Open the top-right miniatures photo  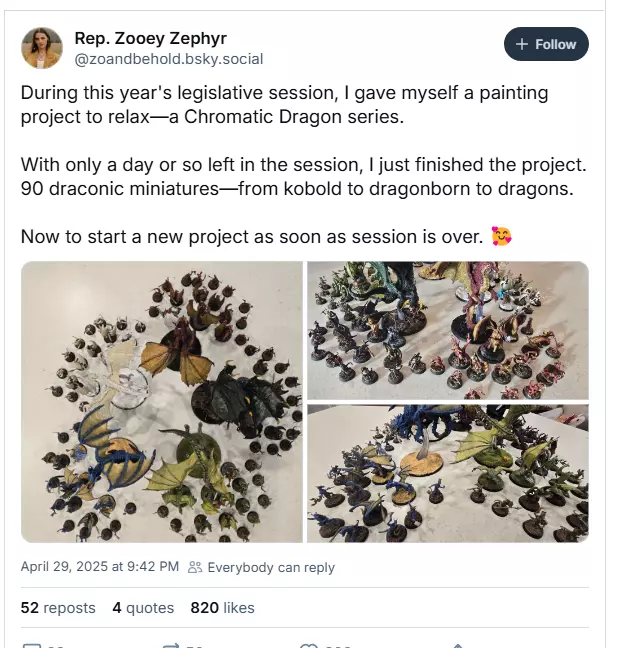pyautogui.click(x=448, y=330)
